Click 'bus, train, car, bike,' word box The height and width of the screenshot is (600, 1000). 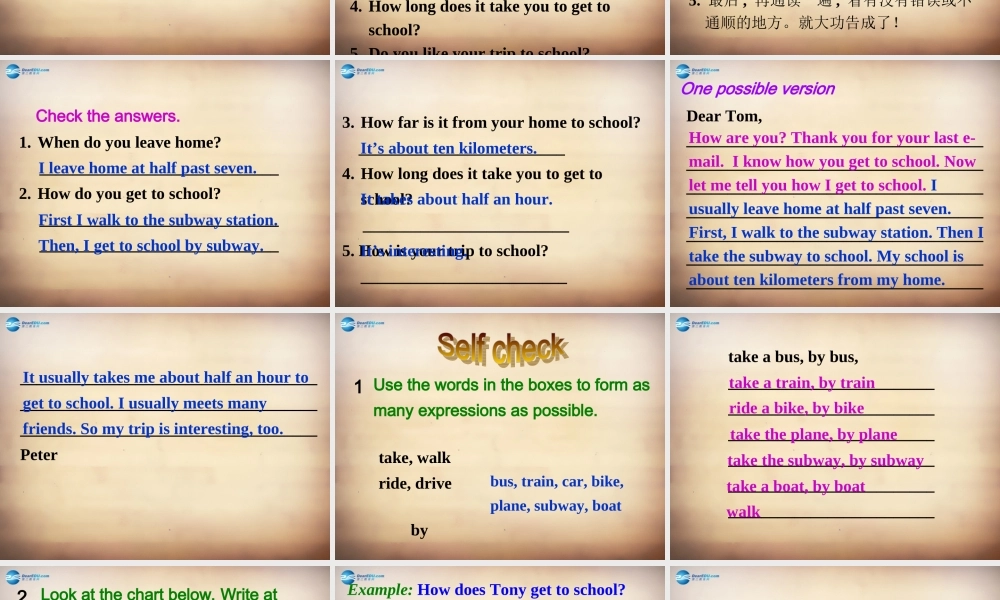click(556, 481)
